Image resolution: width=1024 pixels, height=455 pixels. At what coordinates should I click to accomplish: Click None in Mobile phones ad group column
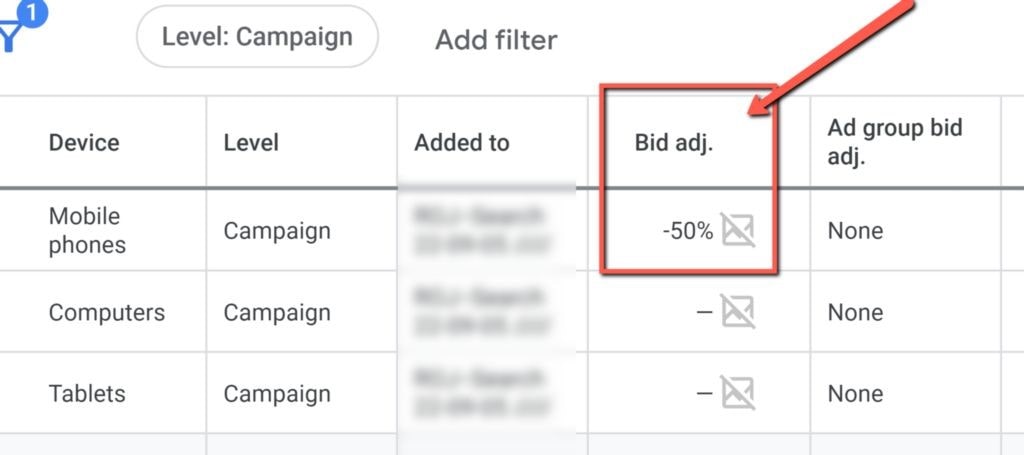tap(855, 231)
